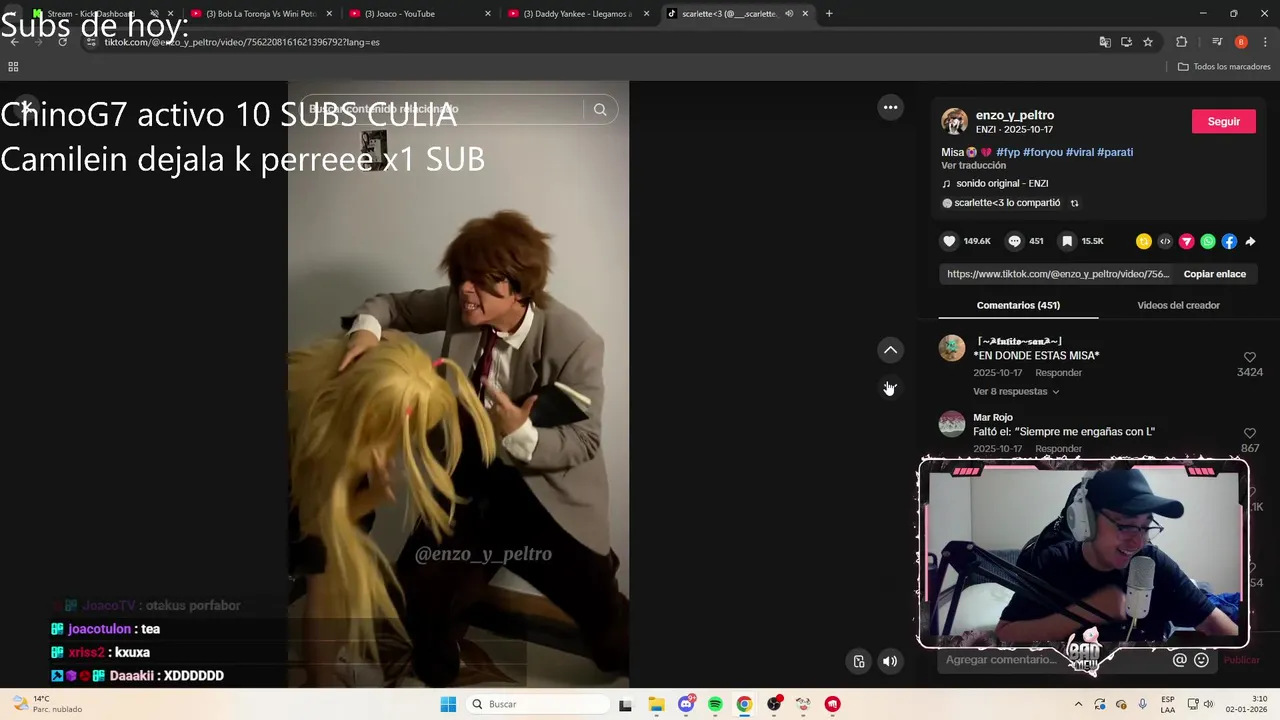This screenshot has width=1280, height=720.
Task: Click the tiktok.com address bar URL
Action: (x=242, y=42)
